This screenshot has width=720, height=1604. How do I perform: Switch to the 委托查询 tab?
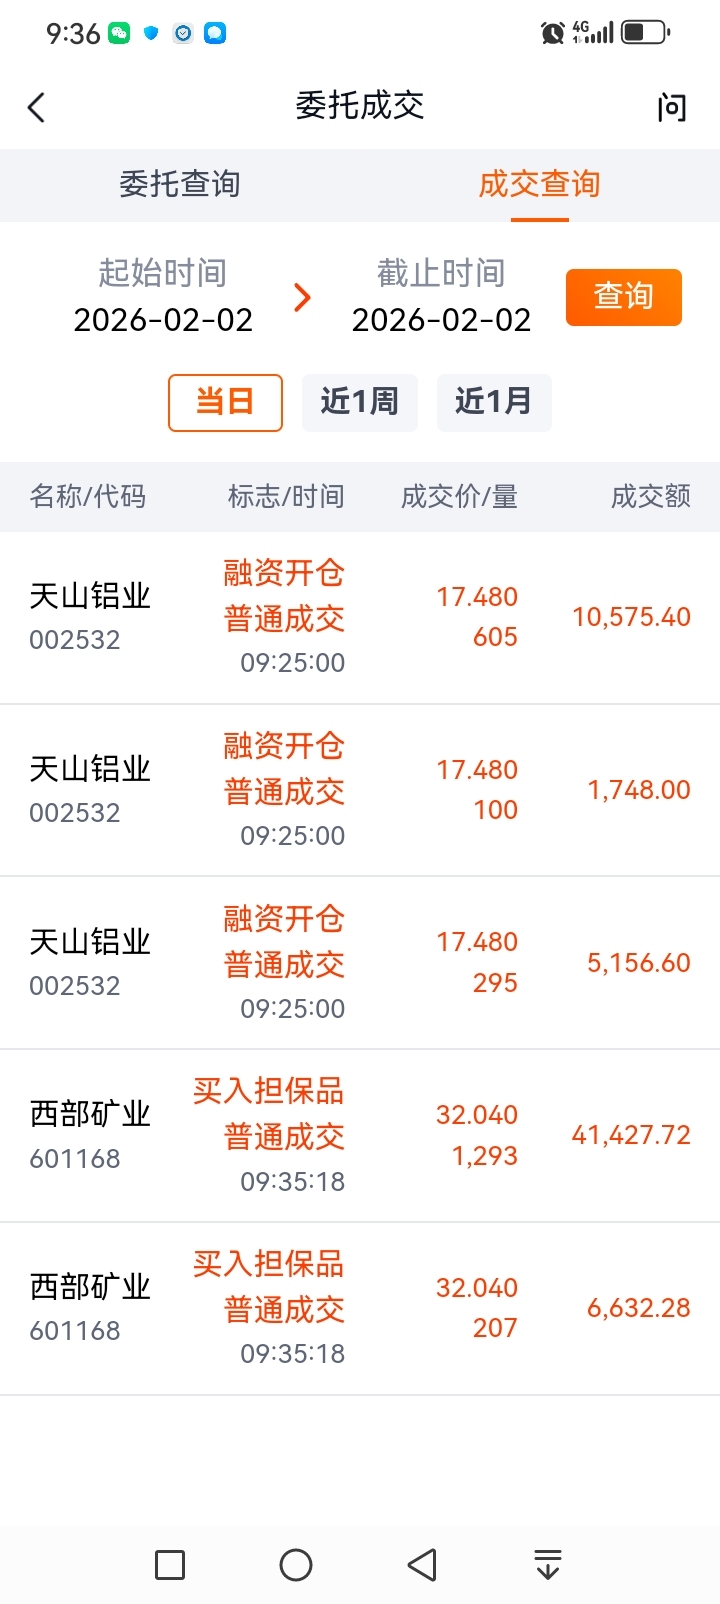[180, 184]
